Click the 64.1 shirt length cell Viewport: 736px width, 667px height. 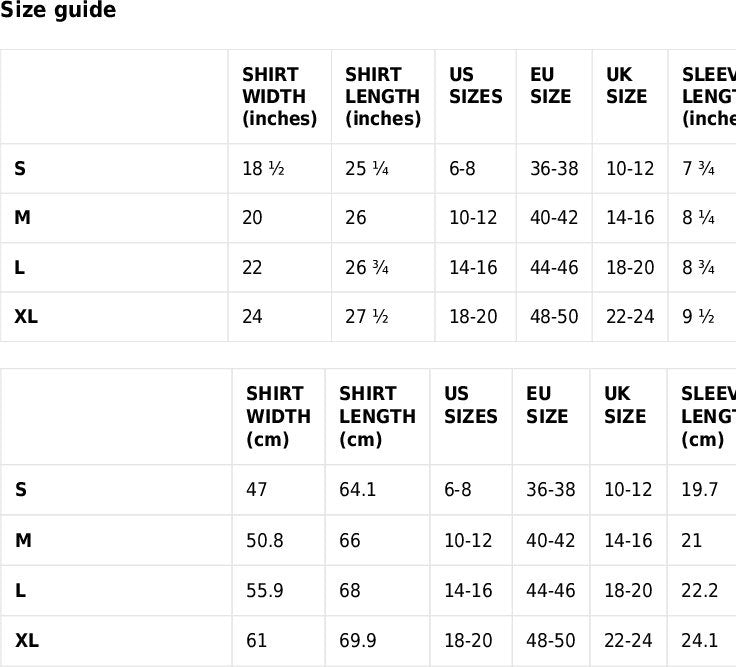click(x=358, y=490)
